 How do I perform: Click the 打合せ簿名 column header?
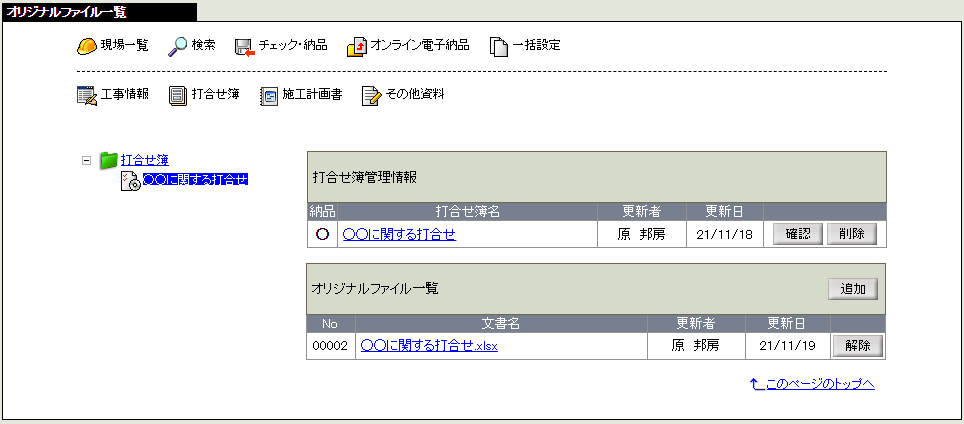pyautogui.click(x=467, y=212)
